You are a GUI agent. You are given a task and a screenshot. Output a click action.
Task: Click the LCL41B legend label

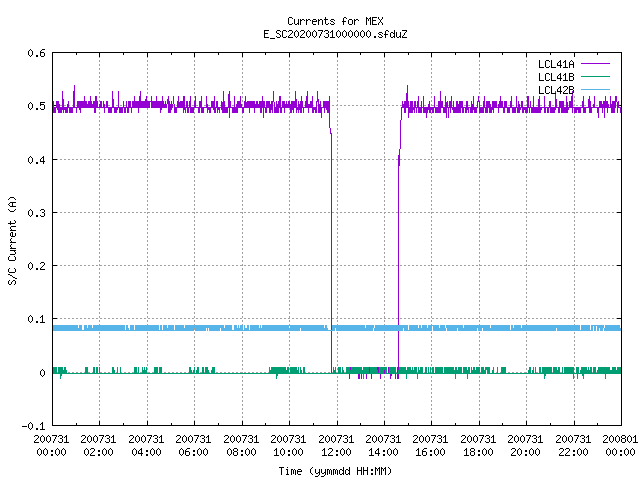click(x=556, y=77)
